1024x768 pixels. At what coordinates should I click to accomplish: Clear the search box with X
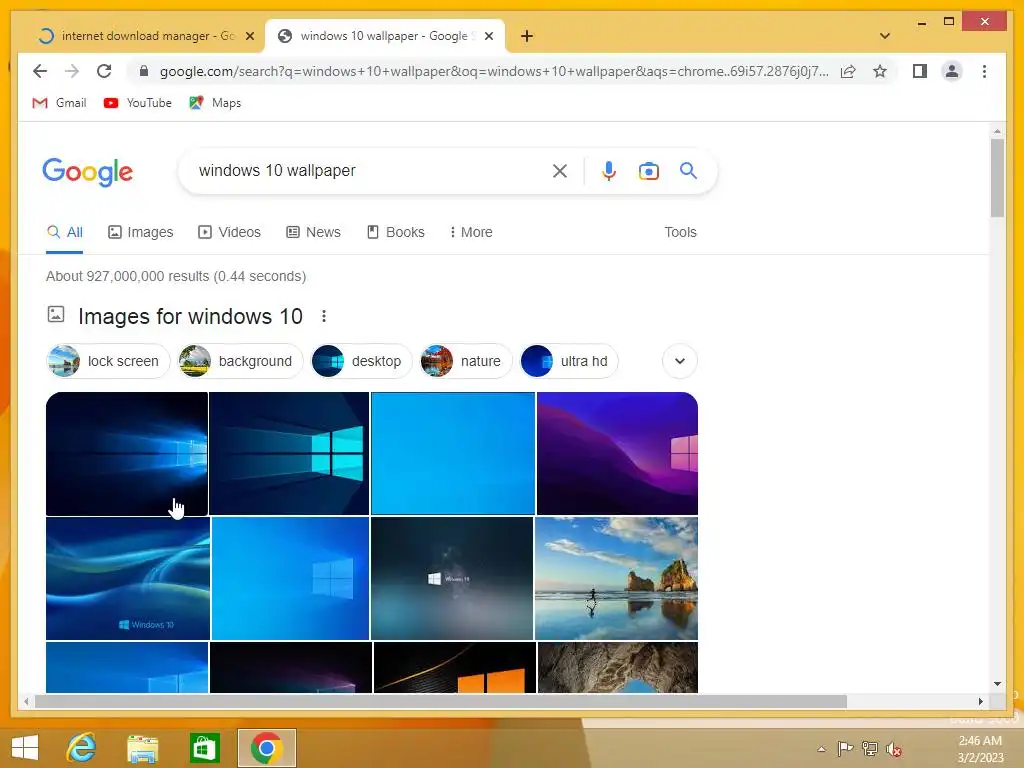pos(560,171)
